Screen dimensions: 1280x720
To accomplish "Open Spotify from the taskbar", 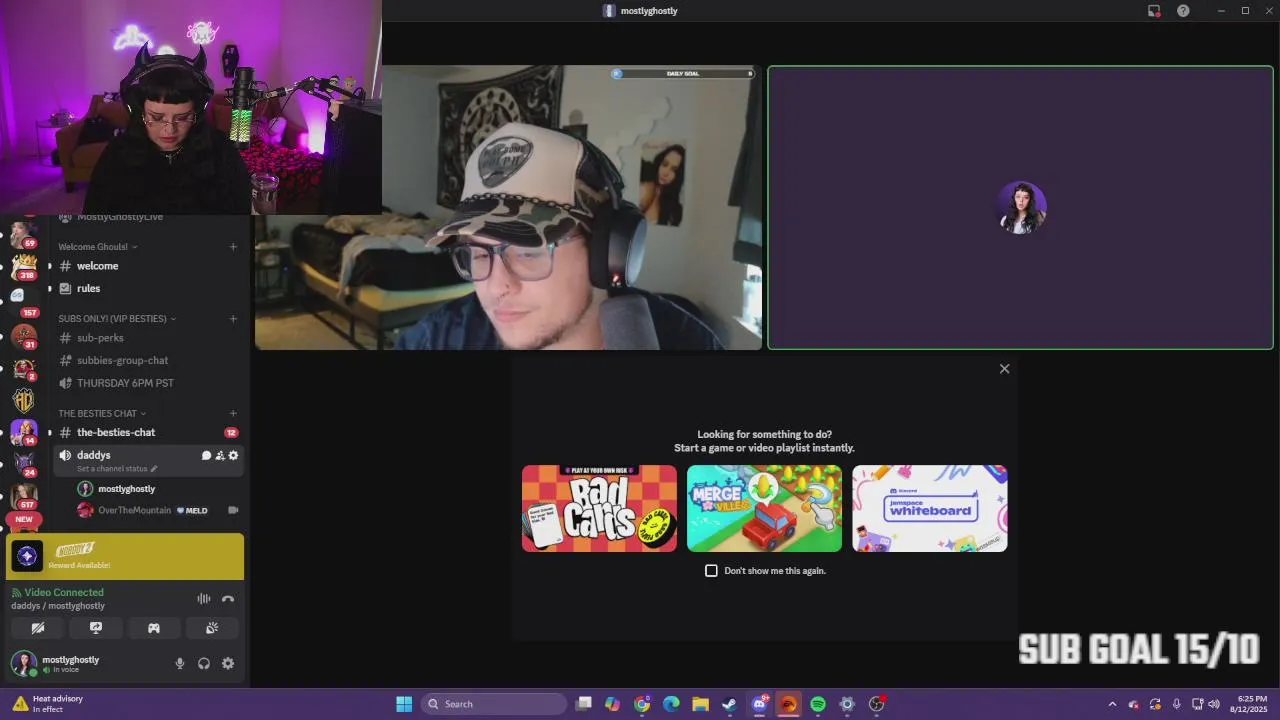I will tap(818, 704).
